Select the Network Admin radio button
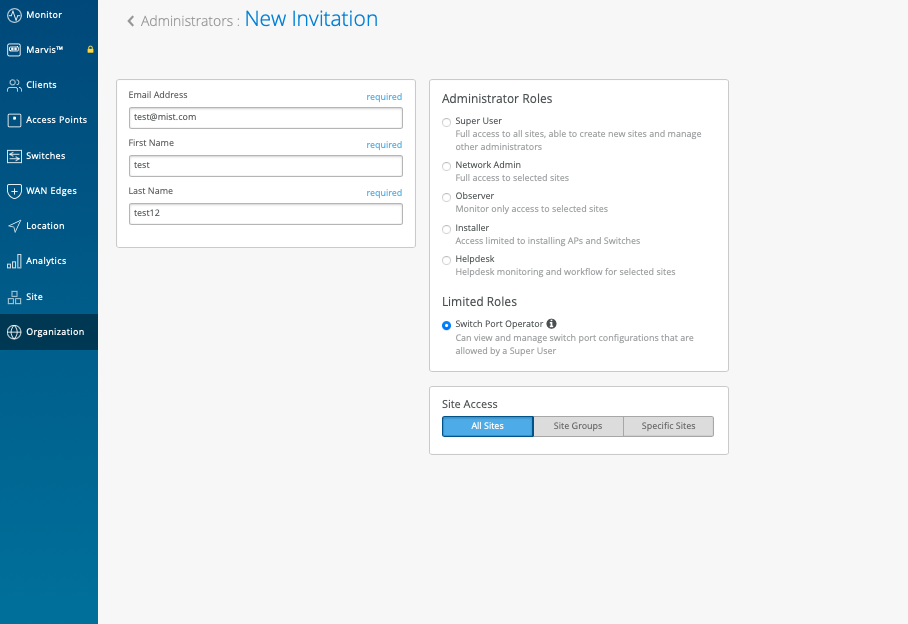The width and height of the screenshot is (908, 624). click(447, 166)
